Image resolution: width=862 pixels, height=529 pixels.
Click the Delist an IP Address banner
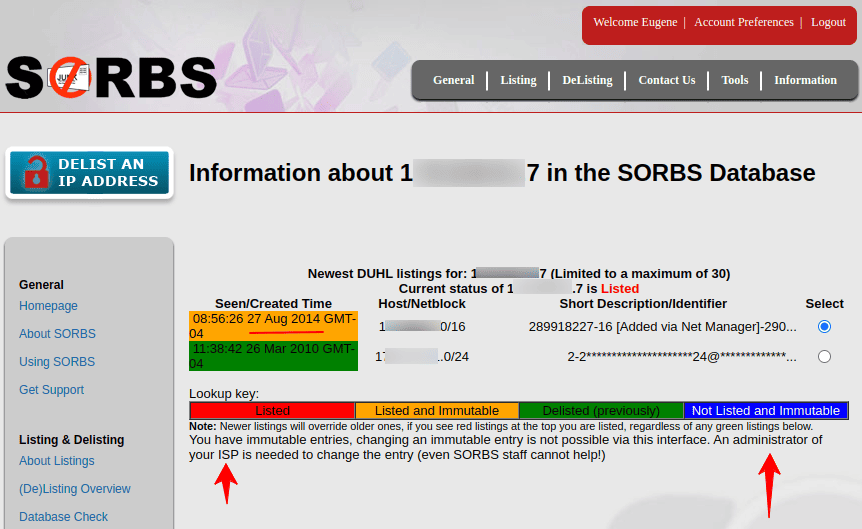(90, 173)
